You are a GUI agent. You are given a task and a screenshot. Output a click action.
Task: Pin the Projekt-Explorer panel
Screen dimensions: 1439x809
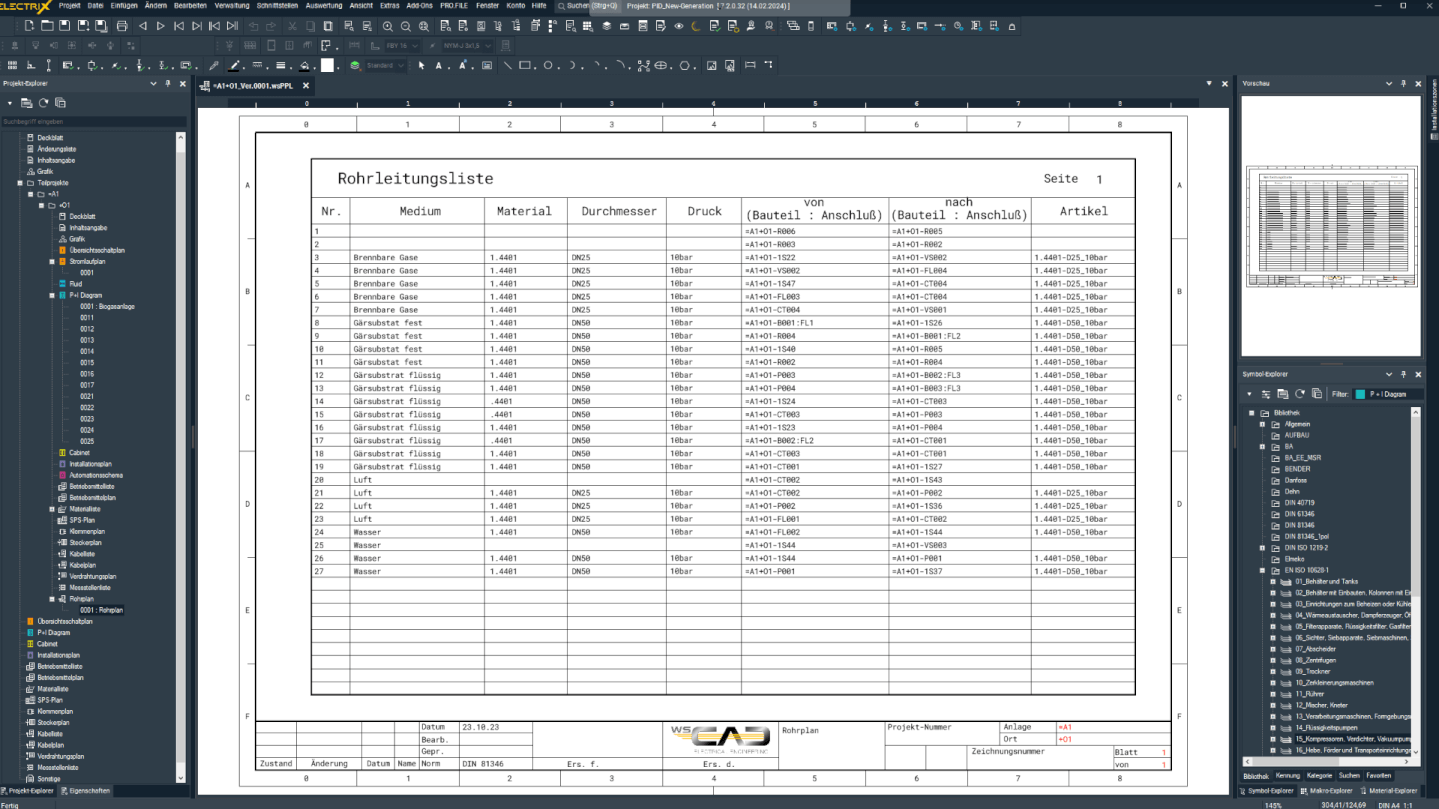click(x=168, y=84)
